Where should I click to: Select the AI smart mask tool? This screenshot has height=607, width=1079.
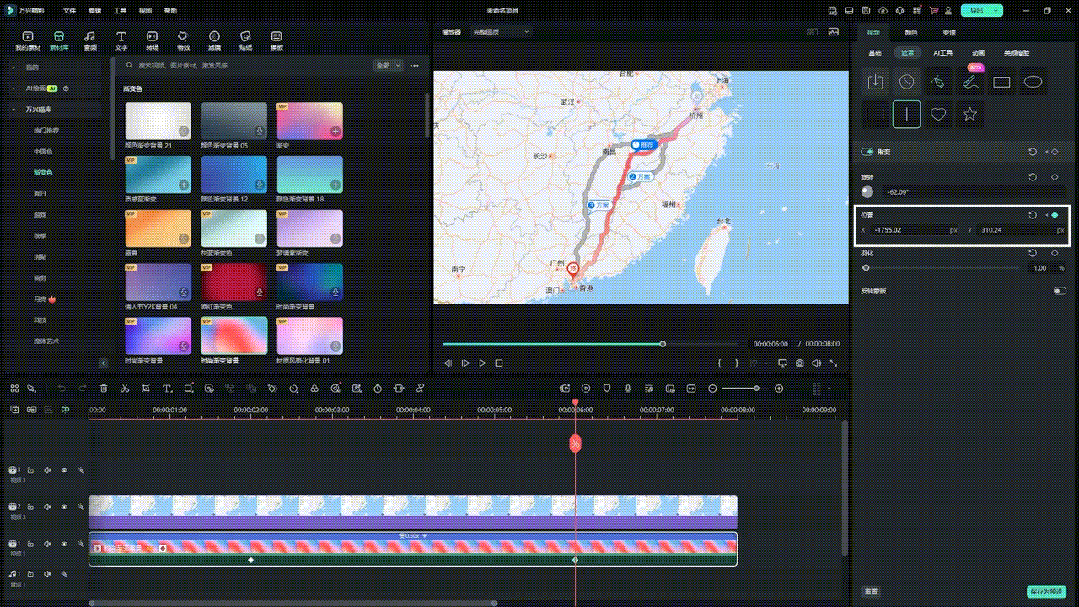[970, 82]
